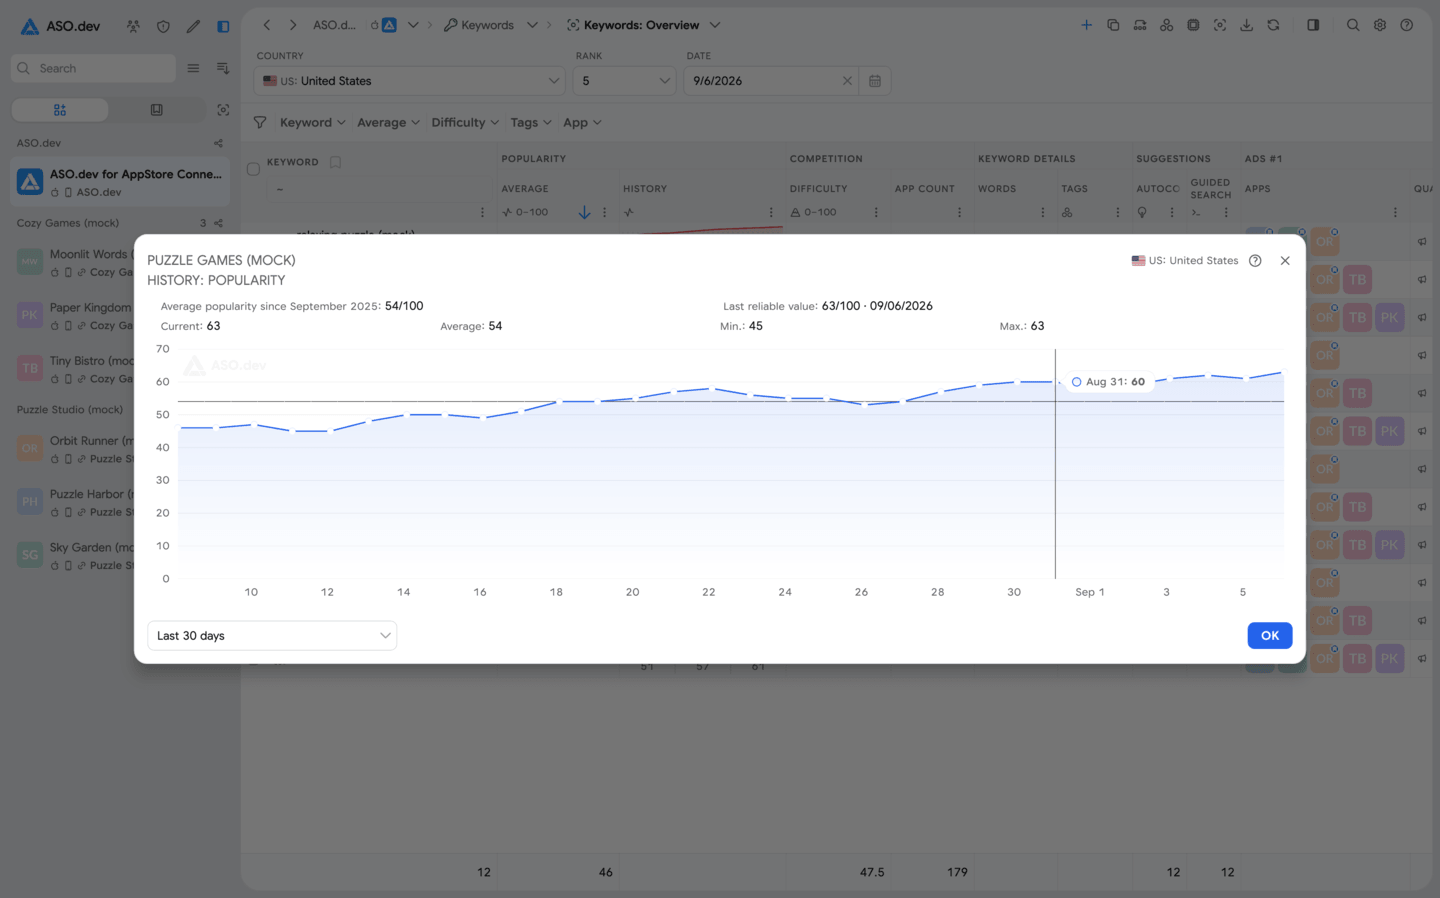Screen dimensions: 1440x898
Task: Click the blue plus add icon
Action: pyautogui.click(x=1086, y=25)
